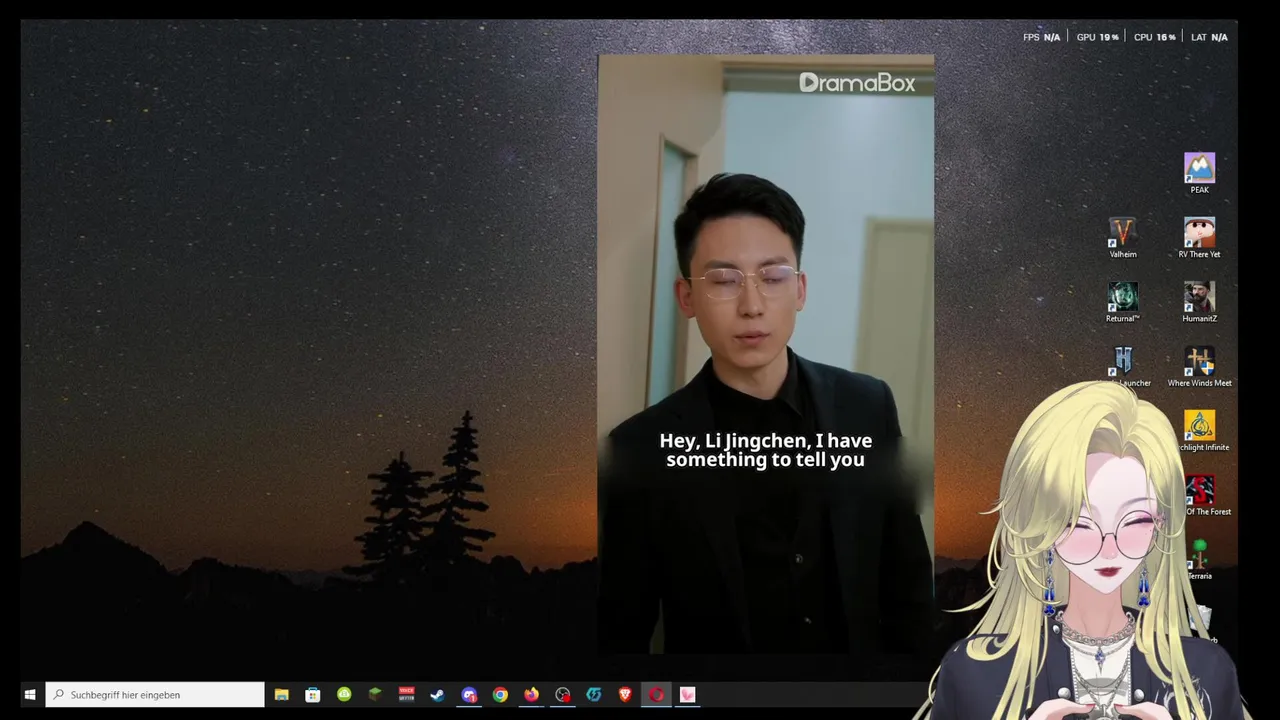1280x720 pixels.
Task: Click the 'GPU 19%' overlay readout
Action: click(1097, 37)
